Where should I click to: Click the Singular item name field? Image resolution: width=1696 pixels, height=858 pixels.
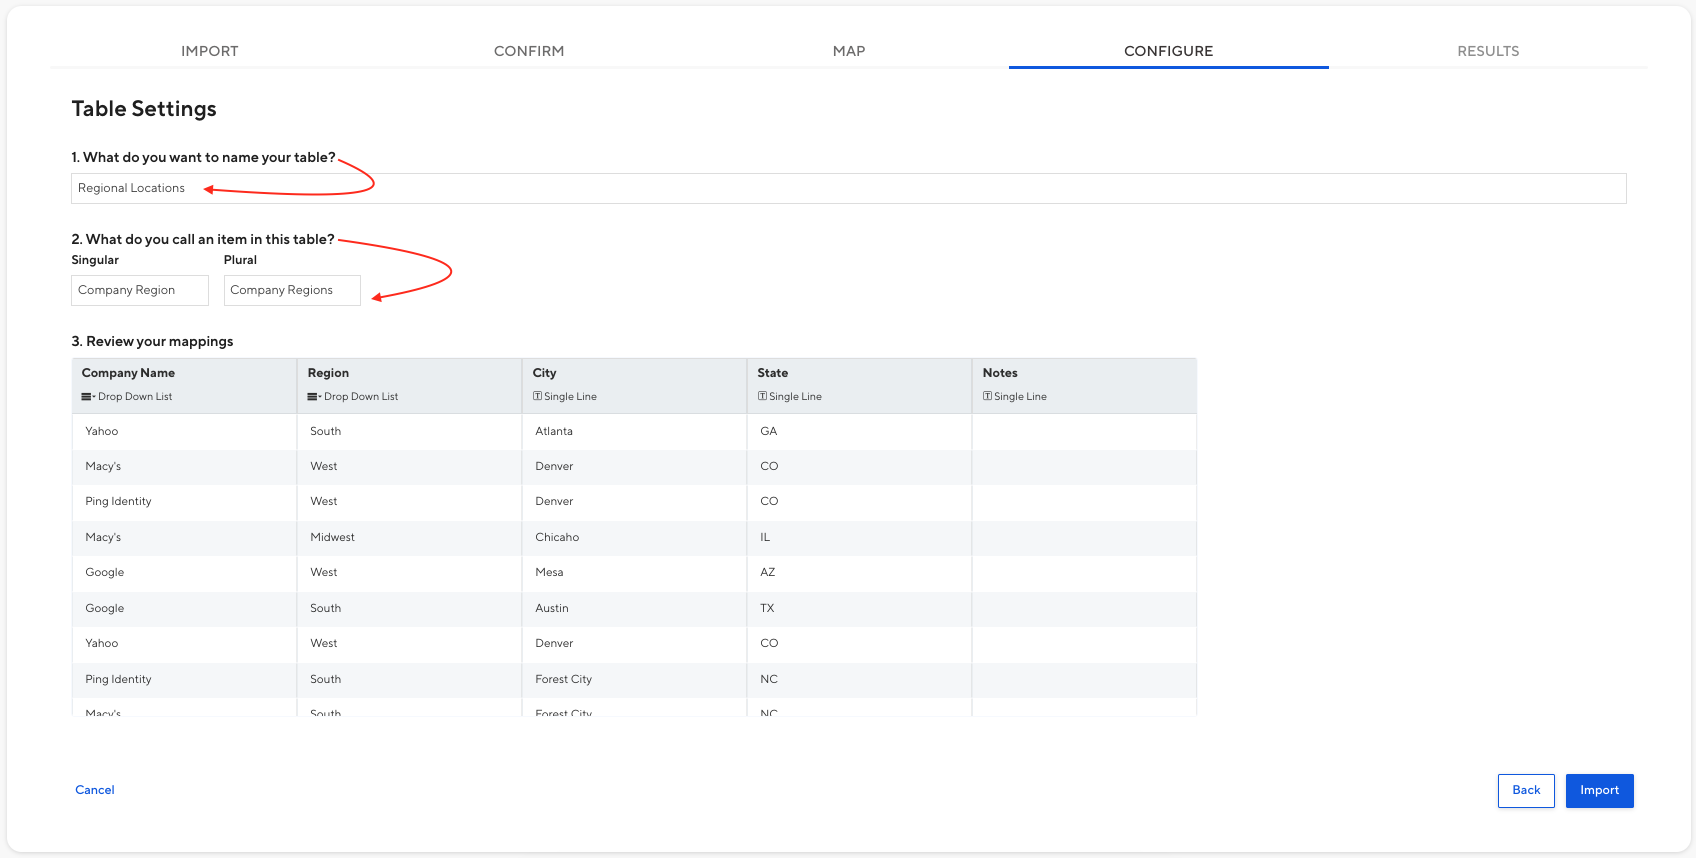[x=140, y=290]
